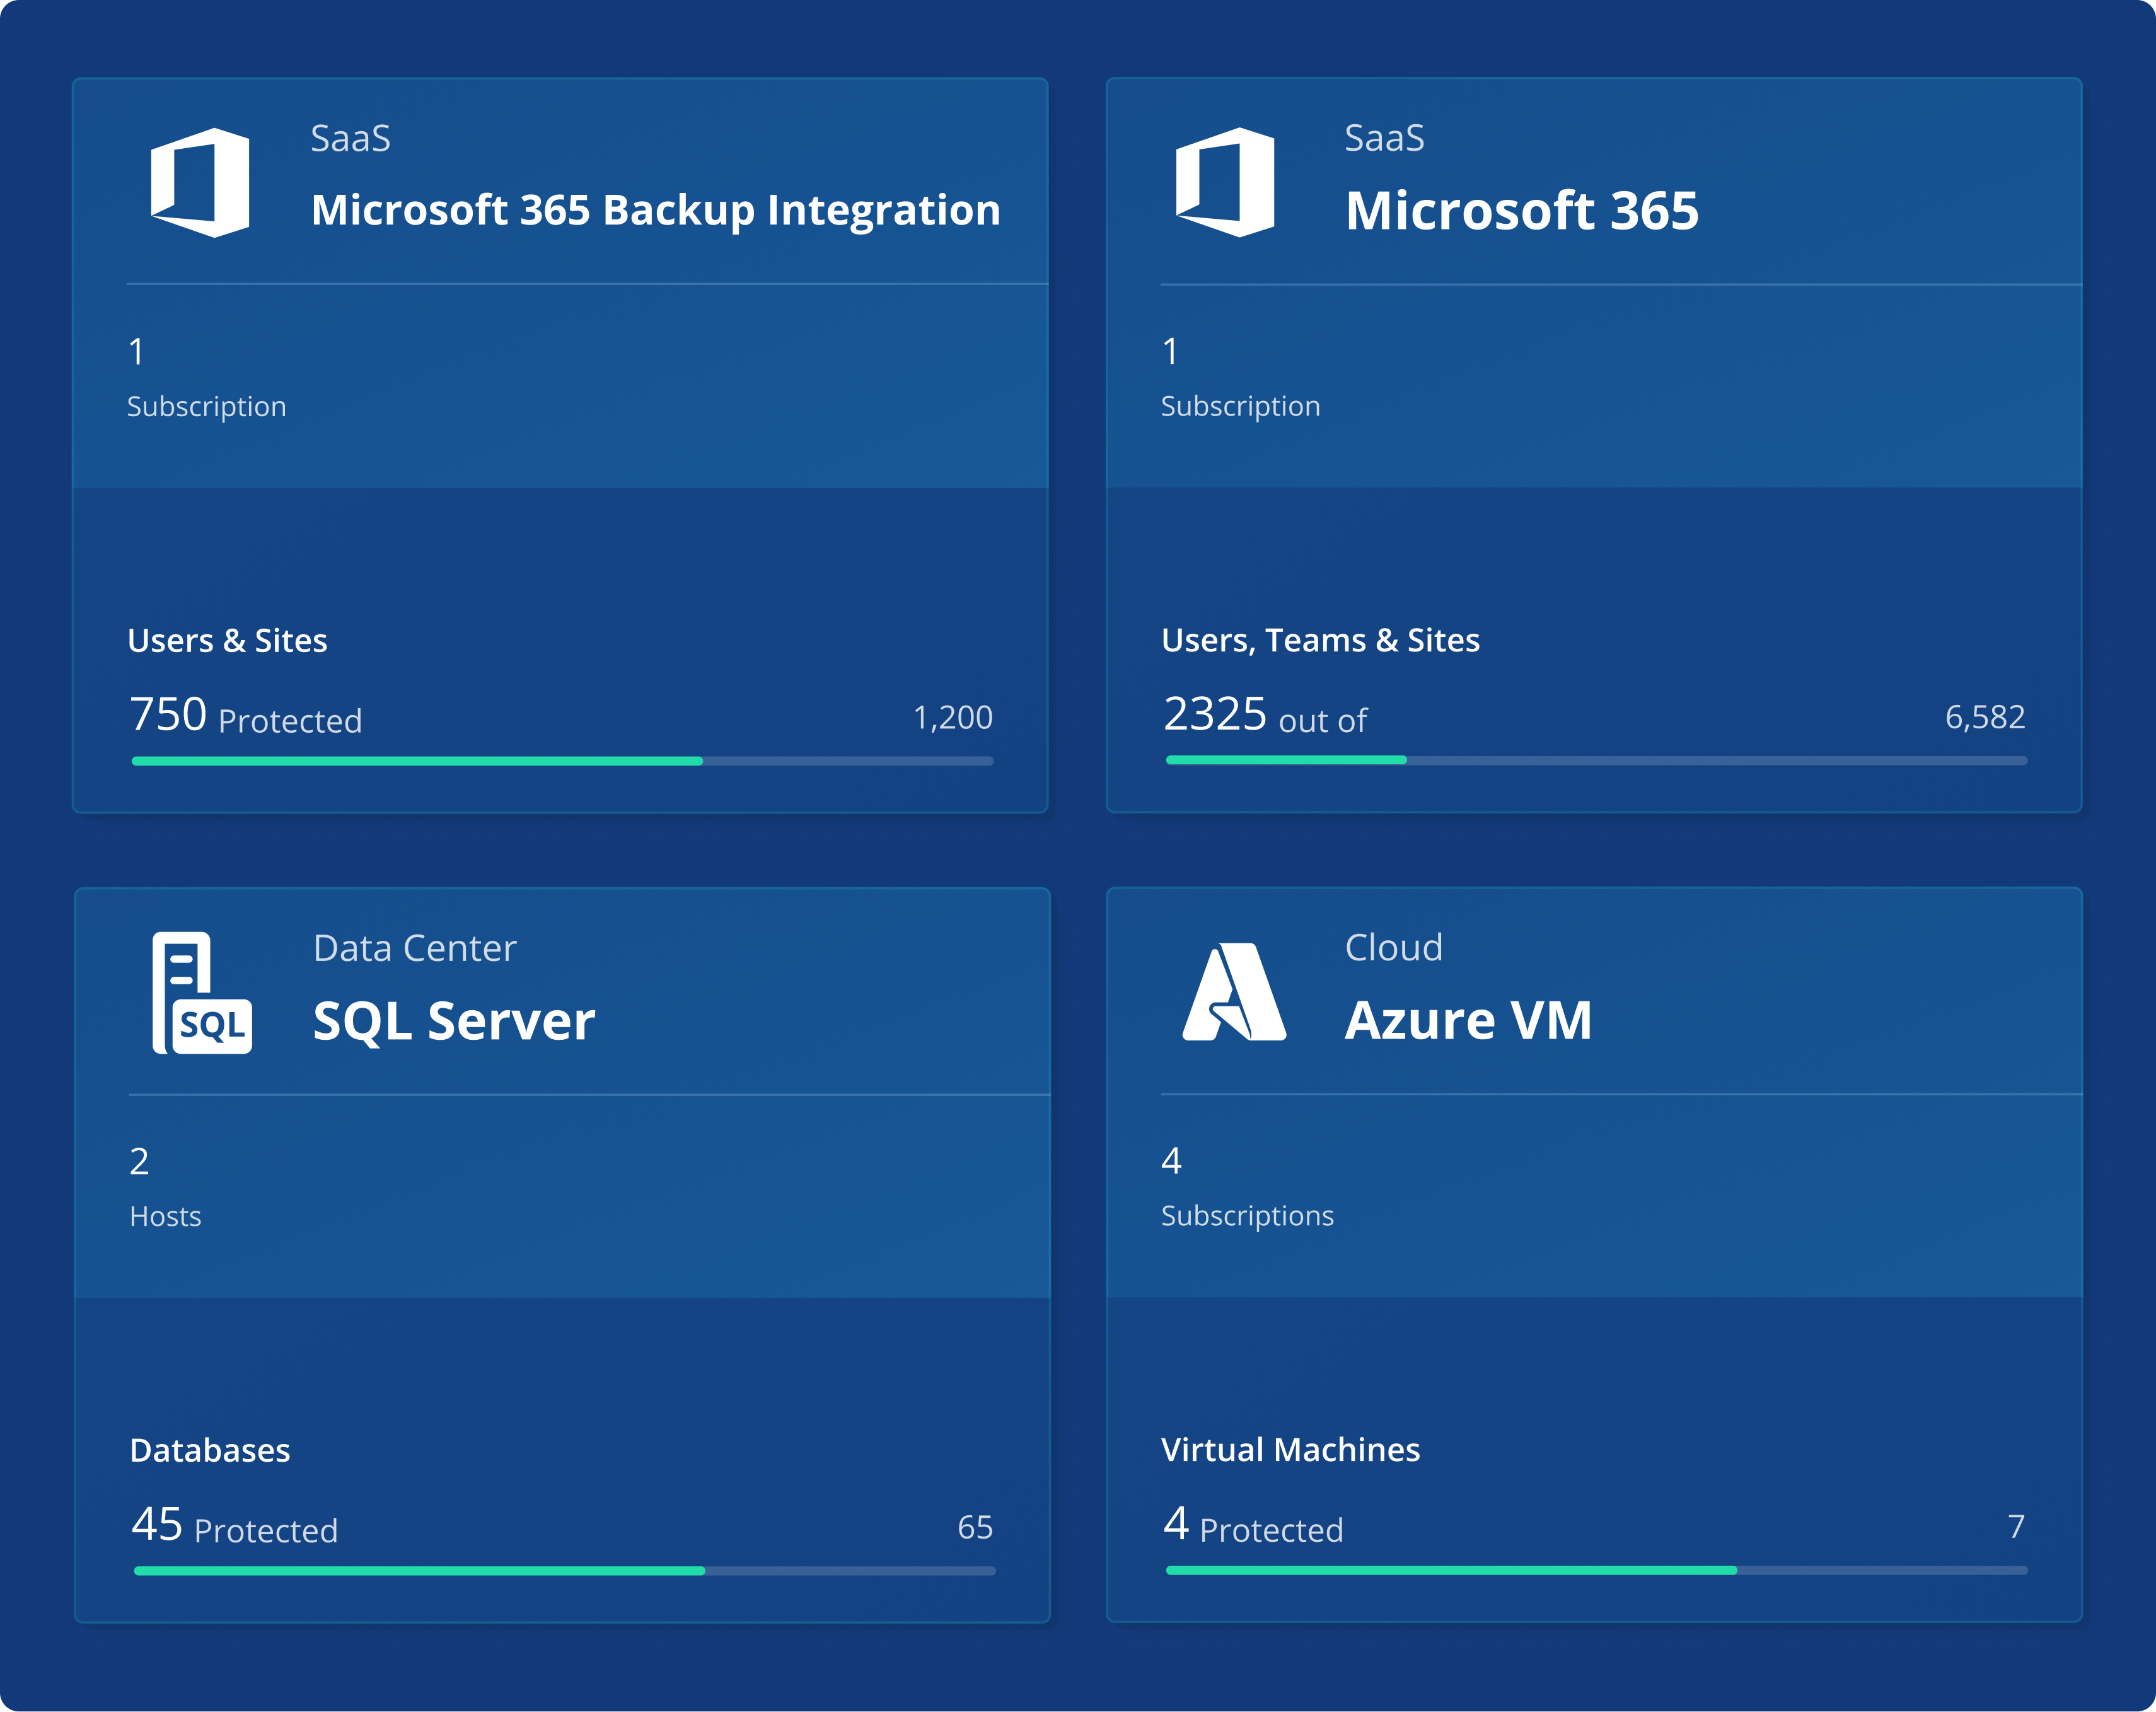Click the 6,582 total count
The width and height of the screenshot is (2156, 1712).
point(1984,717)
